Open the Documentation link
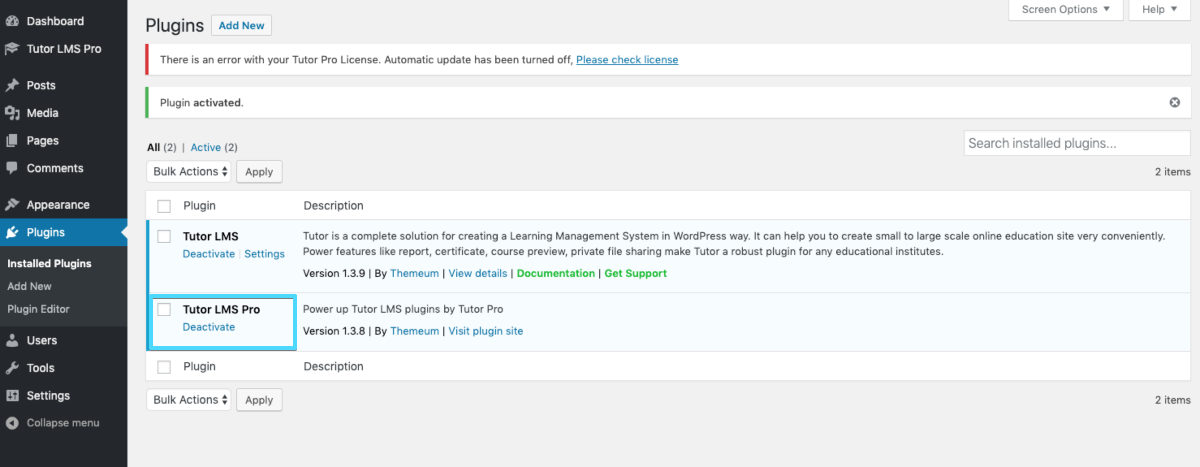 coord(556,273)
